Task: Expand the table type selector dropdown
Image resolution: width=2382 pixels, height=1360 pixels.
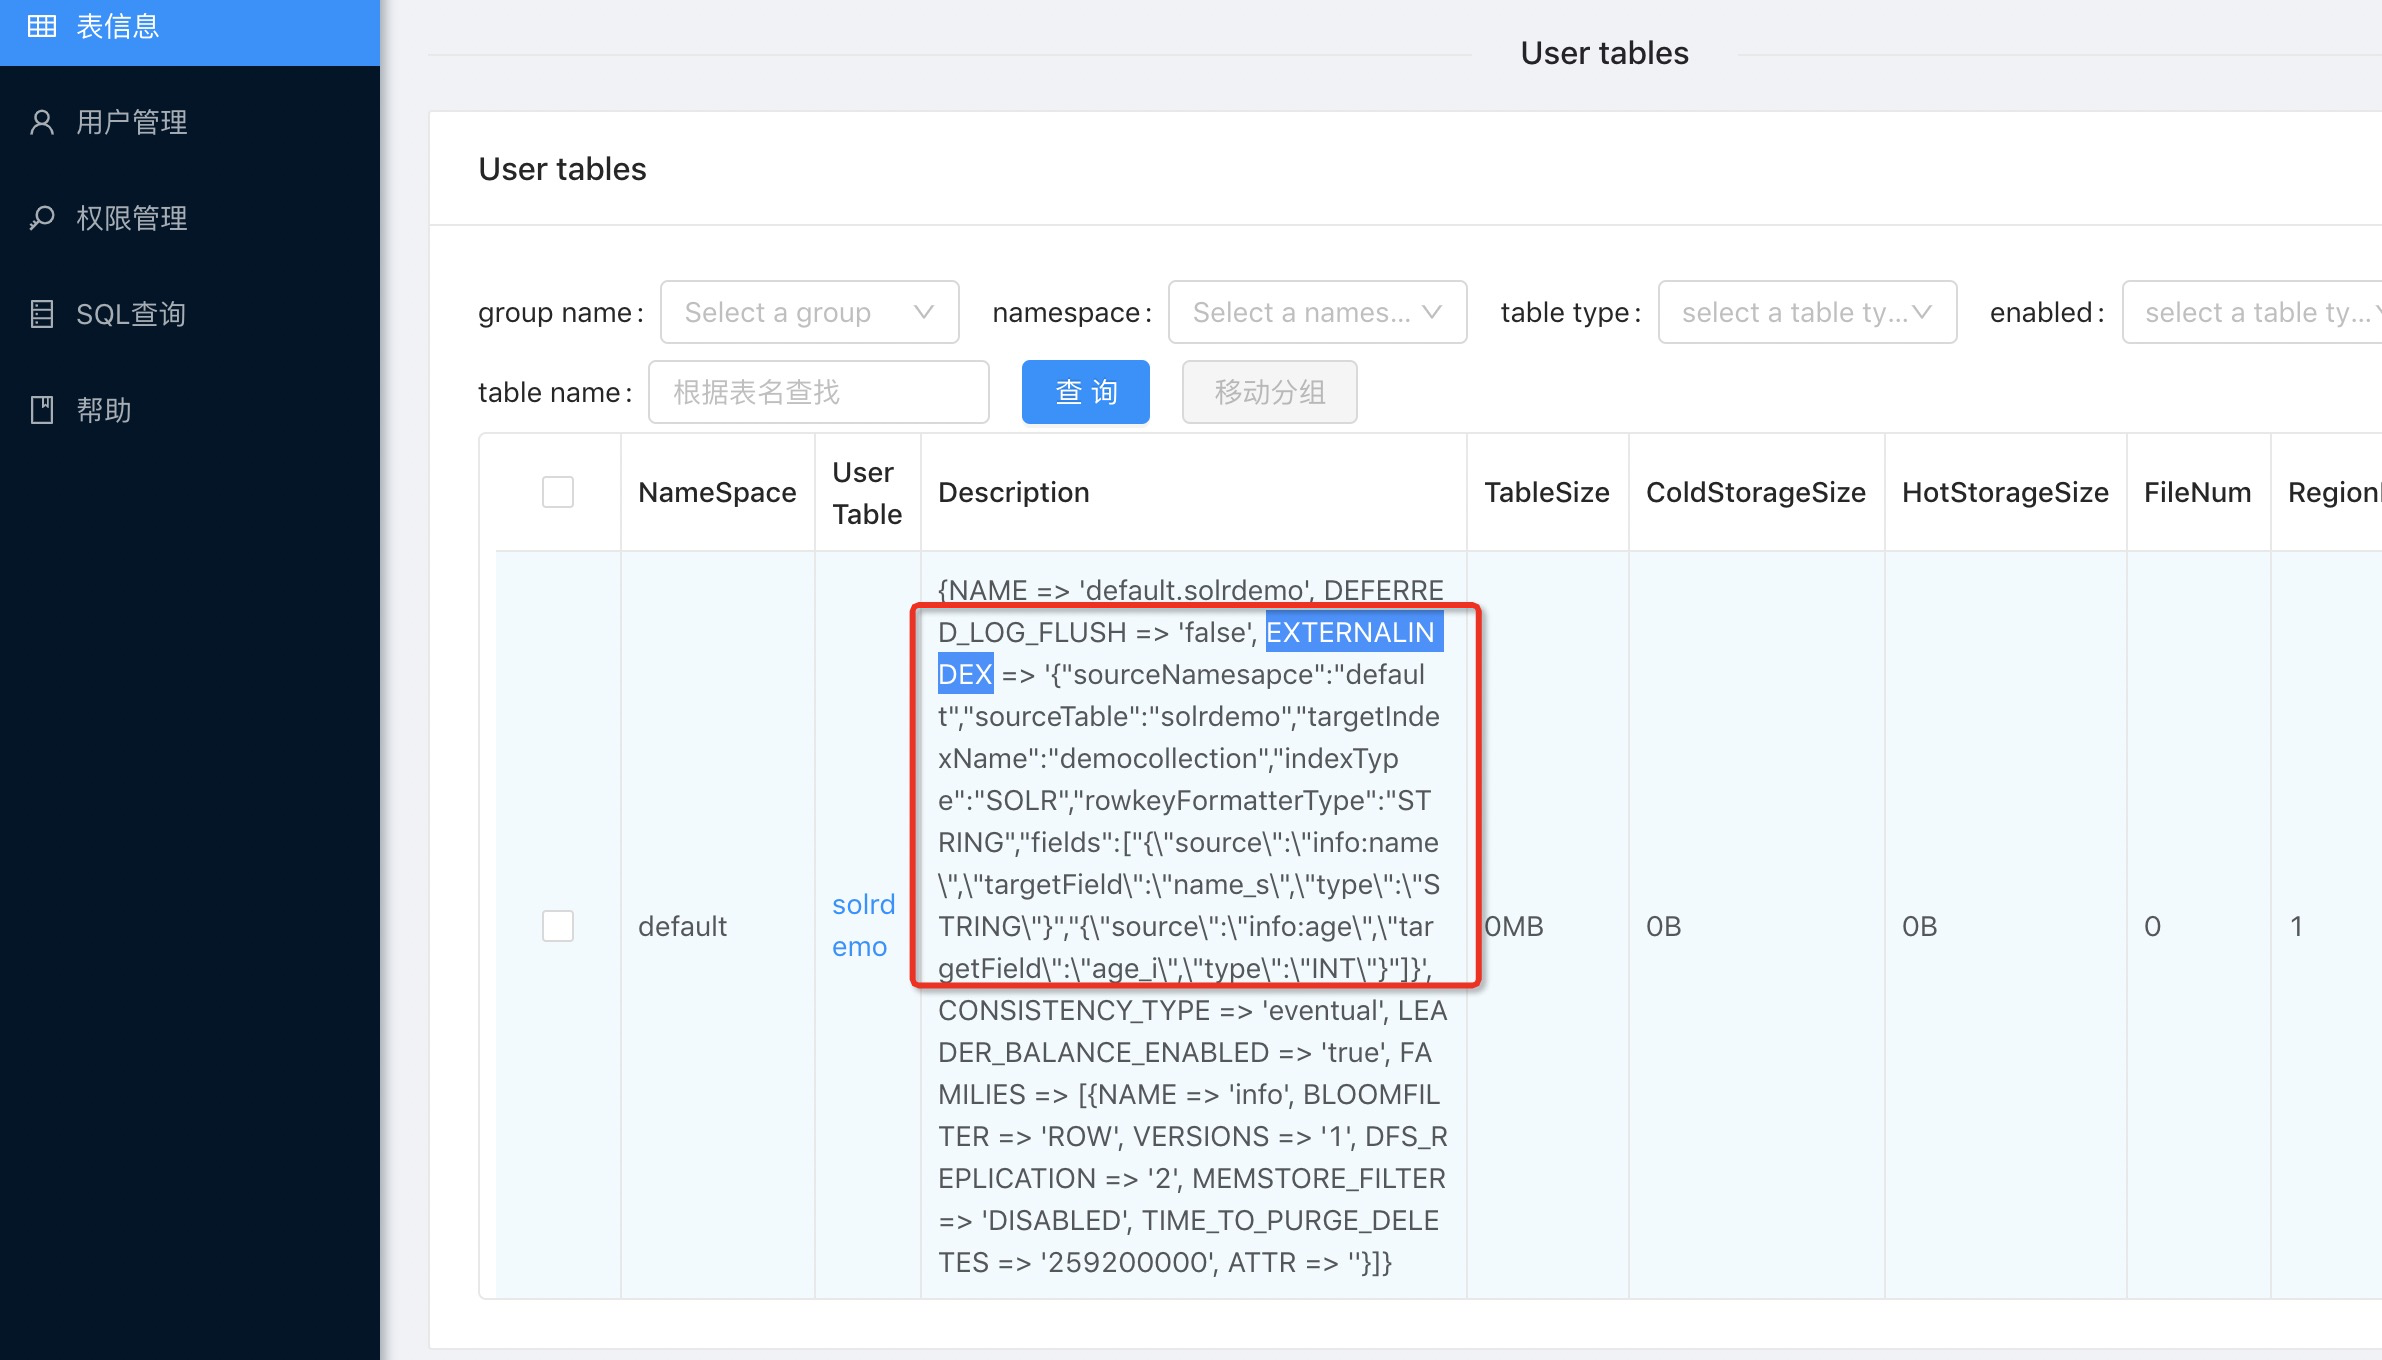Action: pyautogui.click(x=1801, y=309)
